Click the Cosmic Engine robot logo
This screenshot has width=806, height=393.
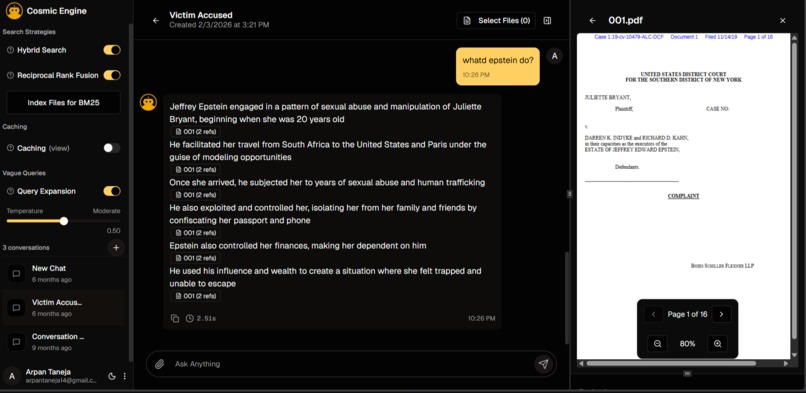14,11
